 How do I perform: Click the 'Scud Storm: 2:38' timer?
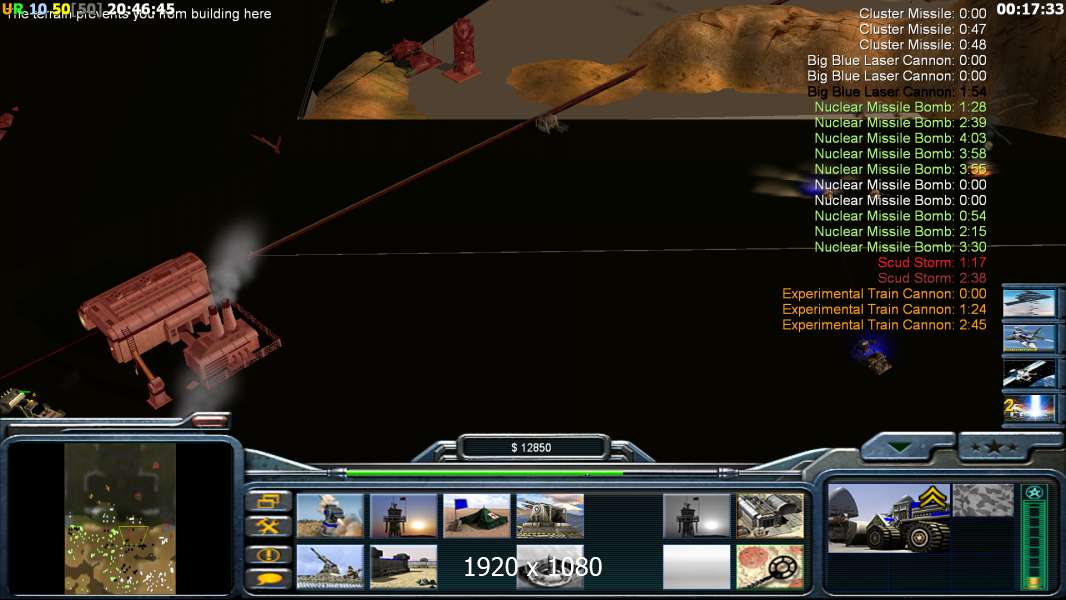point(932,279)
